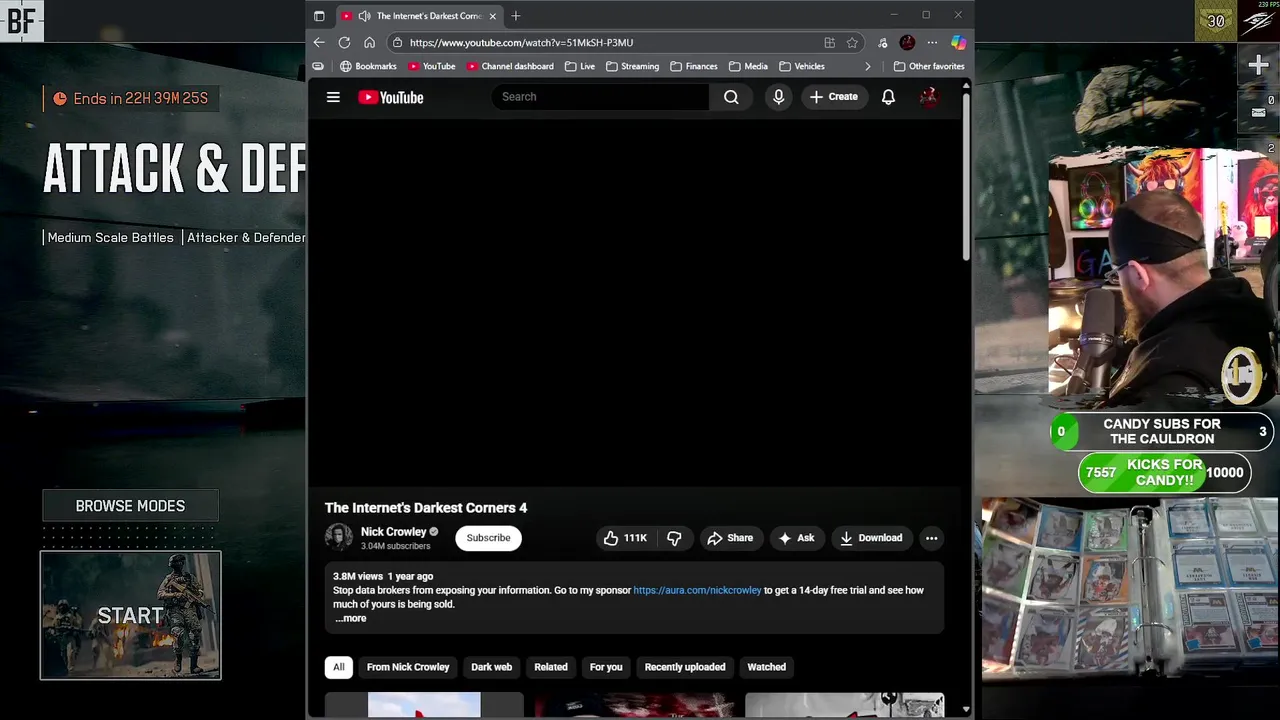Open the Other favorites folder
Viewport: 1280px width, 720px height.
pos(928,66)
